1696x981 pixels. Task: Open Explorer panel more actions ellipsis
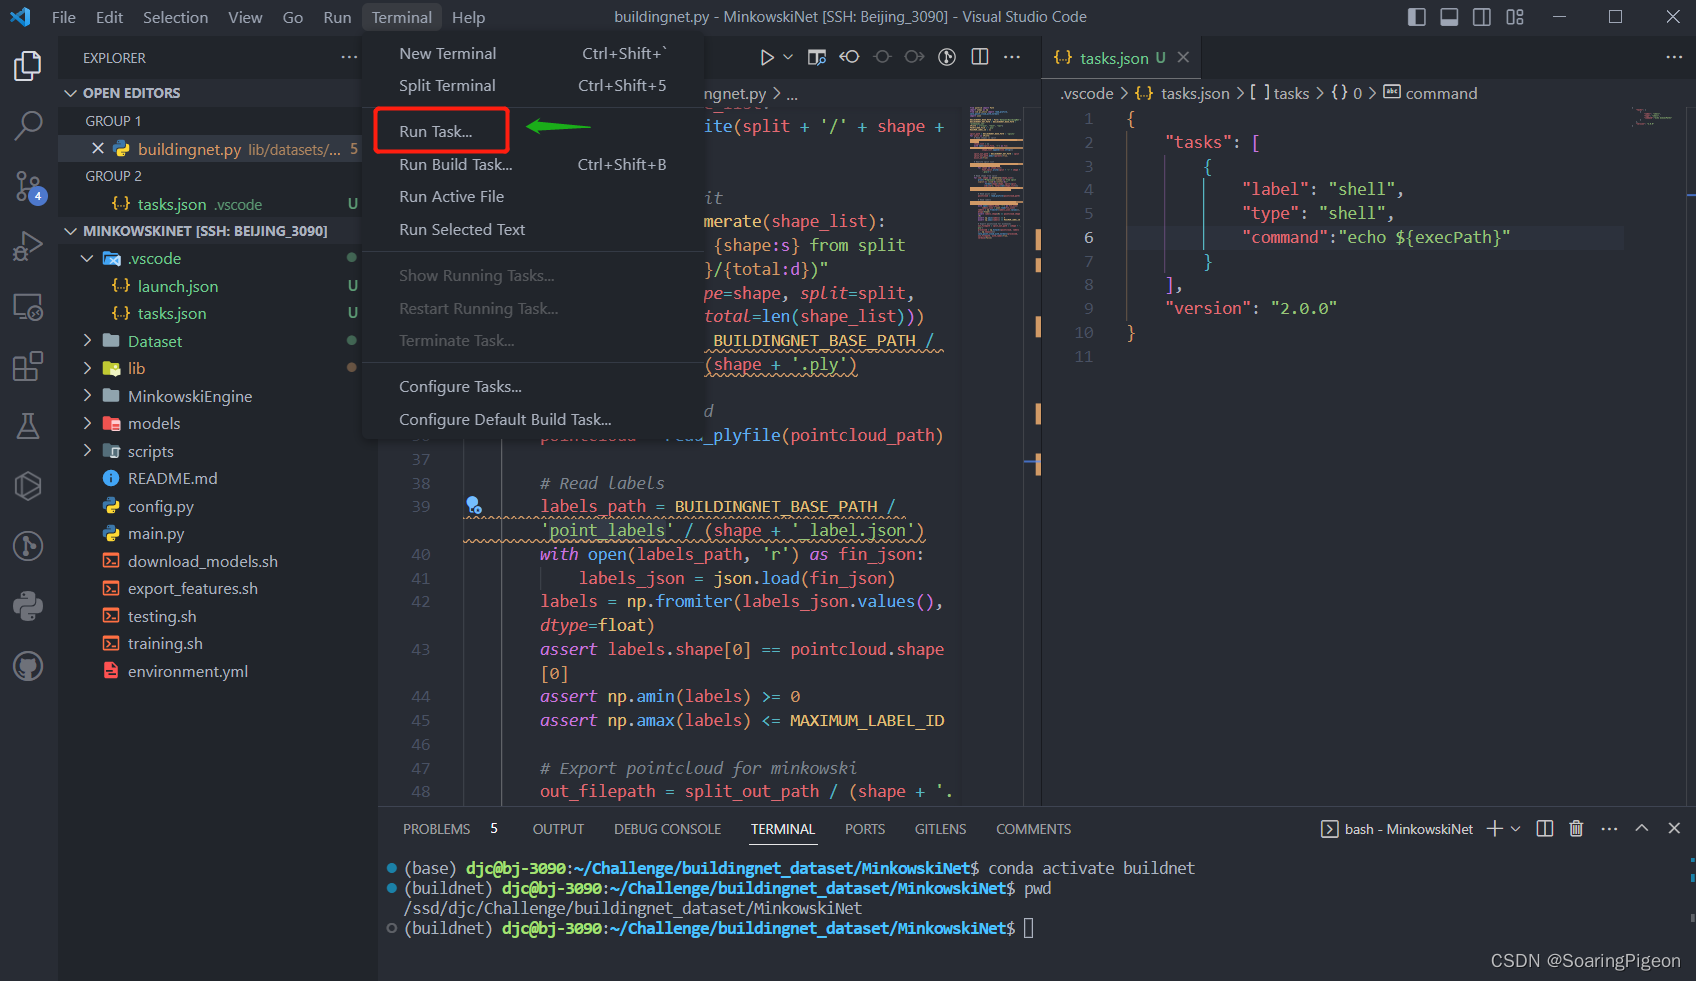349,57
